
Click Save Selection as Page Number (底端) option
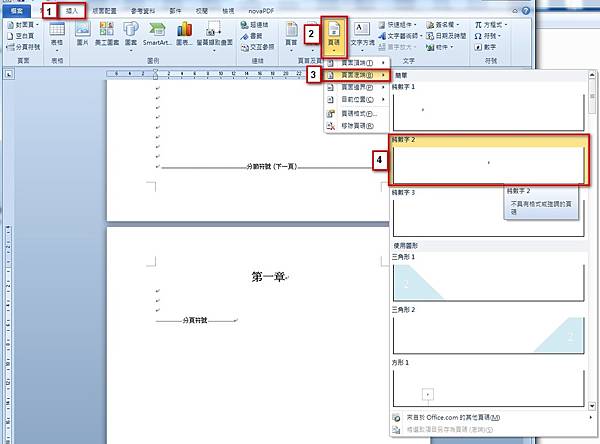(492, 430)
